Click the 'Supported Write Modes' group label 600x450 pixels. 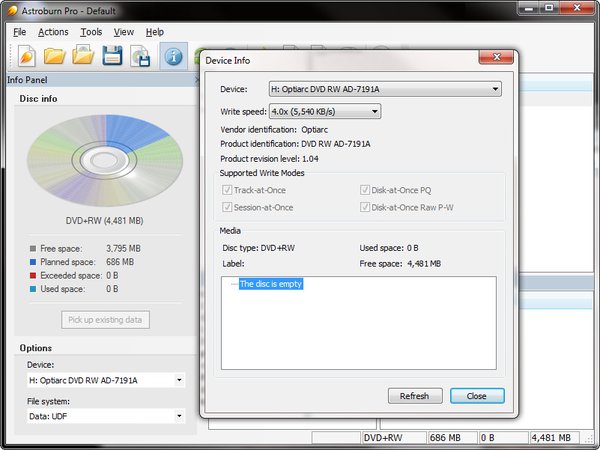coord(262,173)
